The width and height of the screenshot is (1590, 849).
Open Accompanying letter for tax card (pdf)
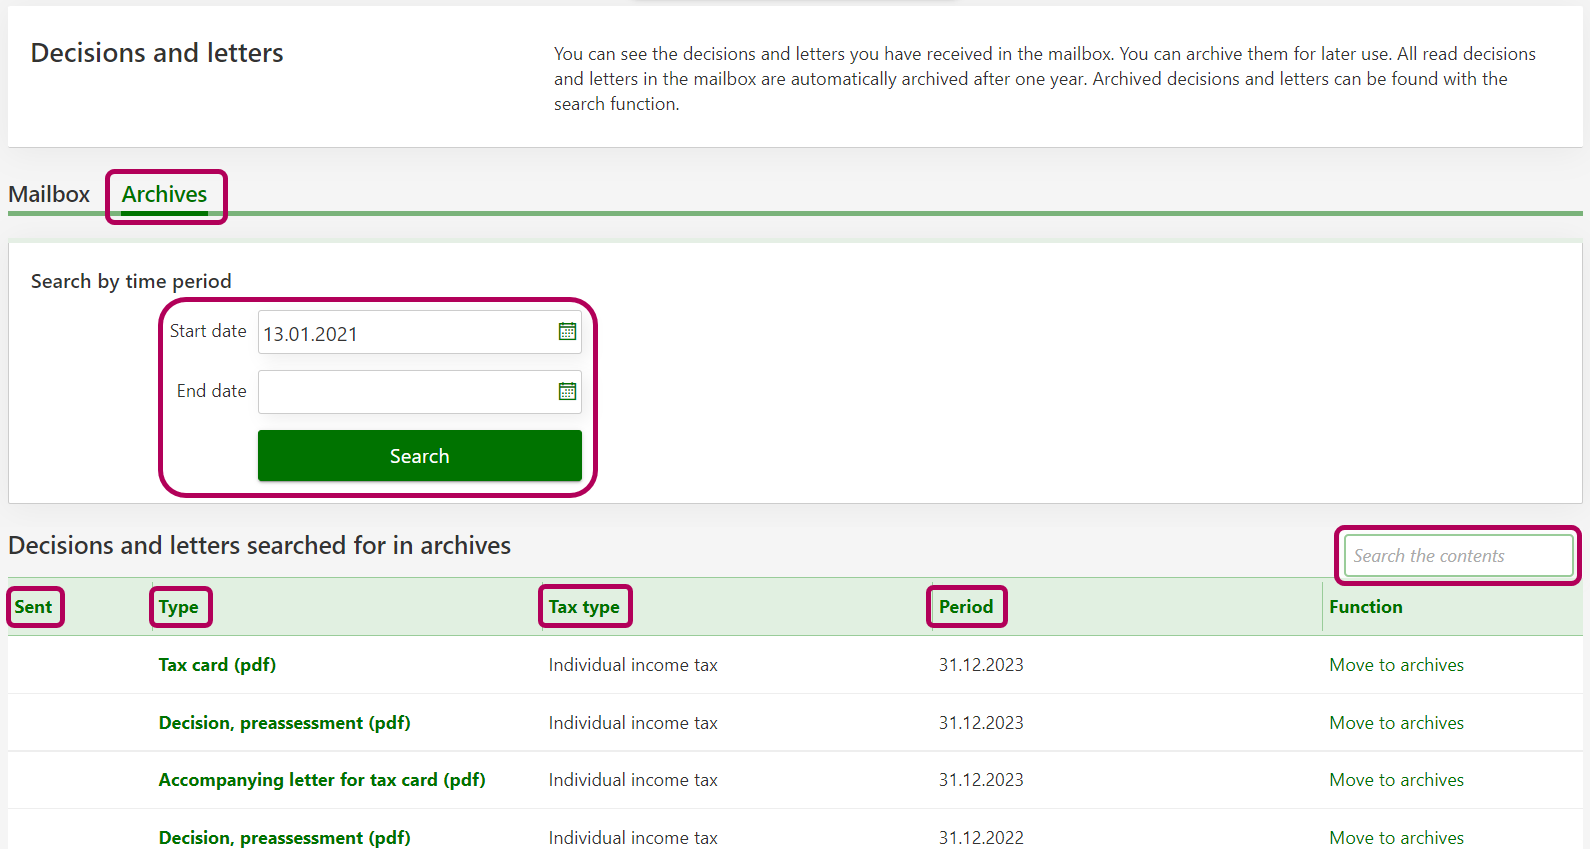(x=322, y=780)
